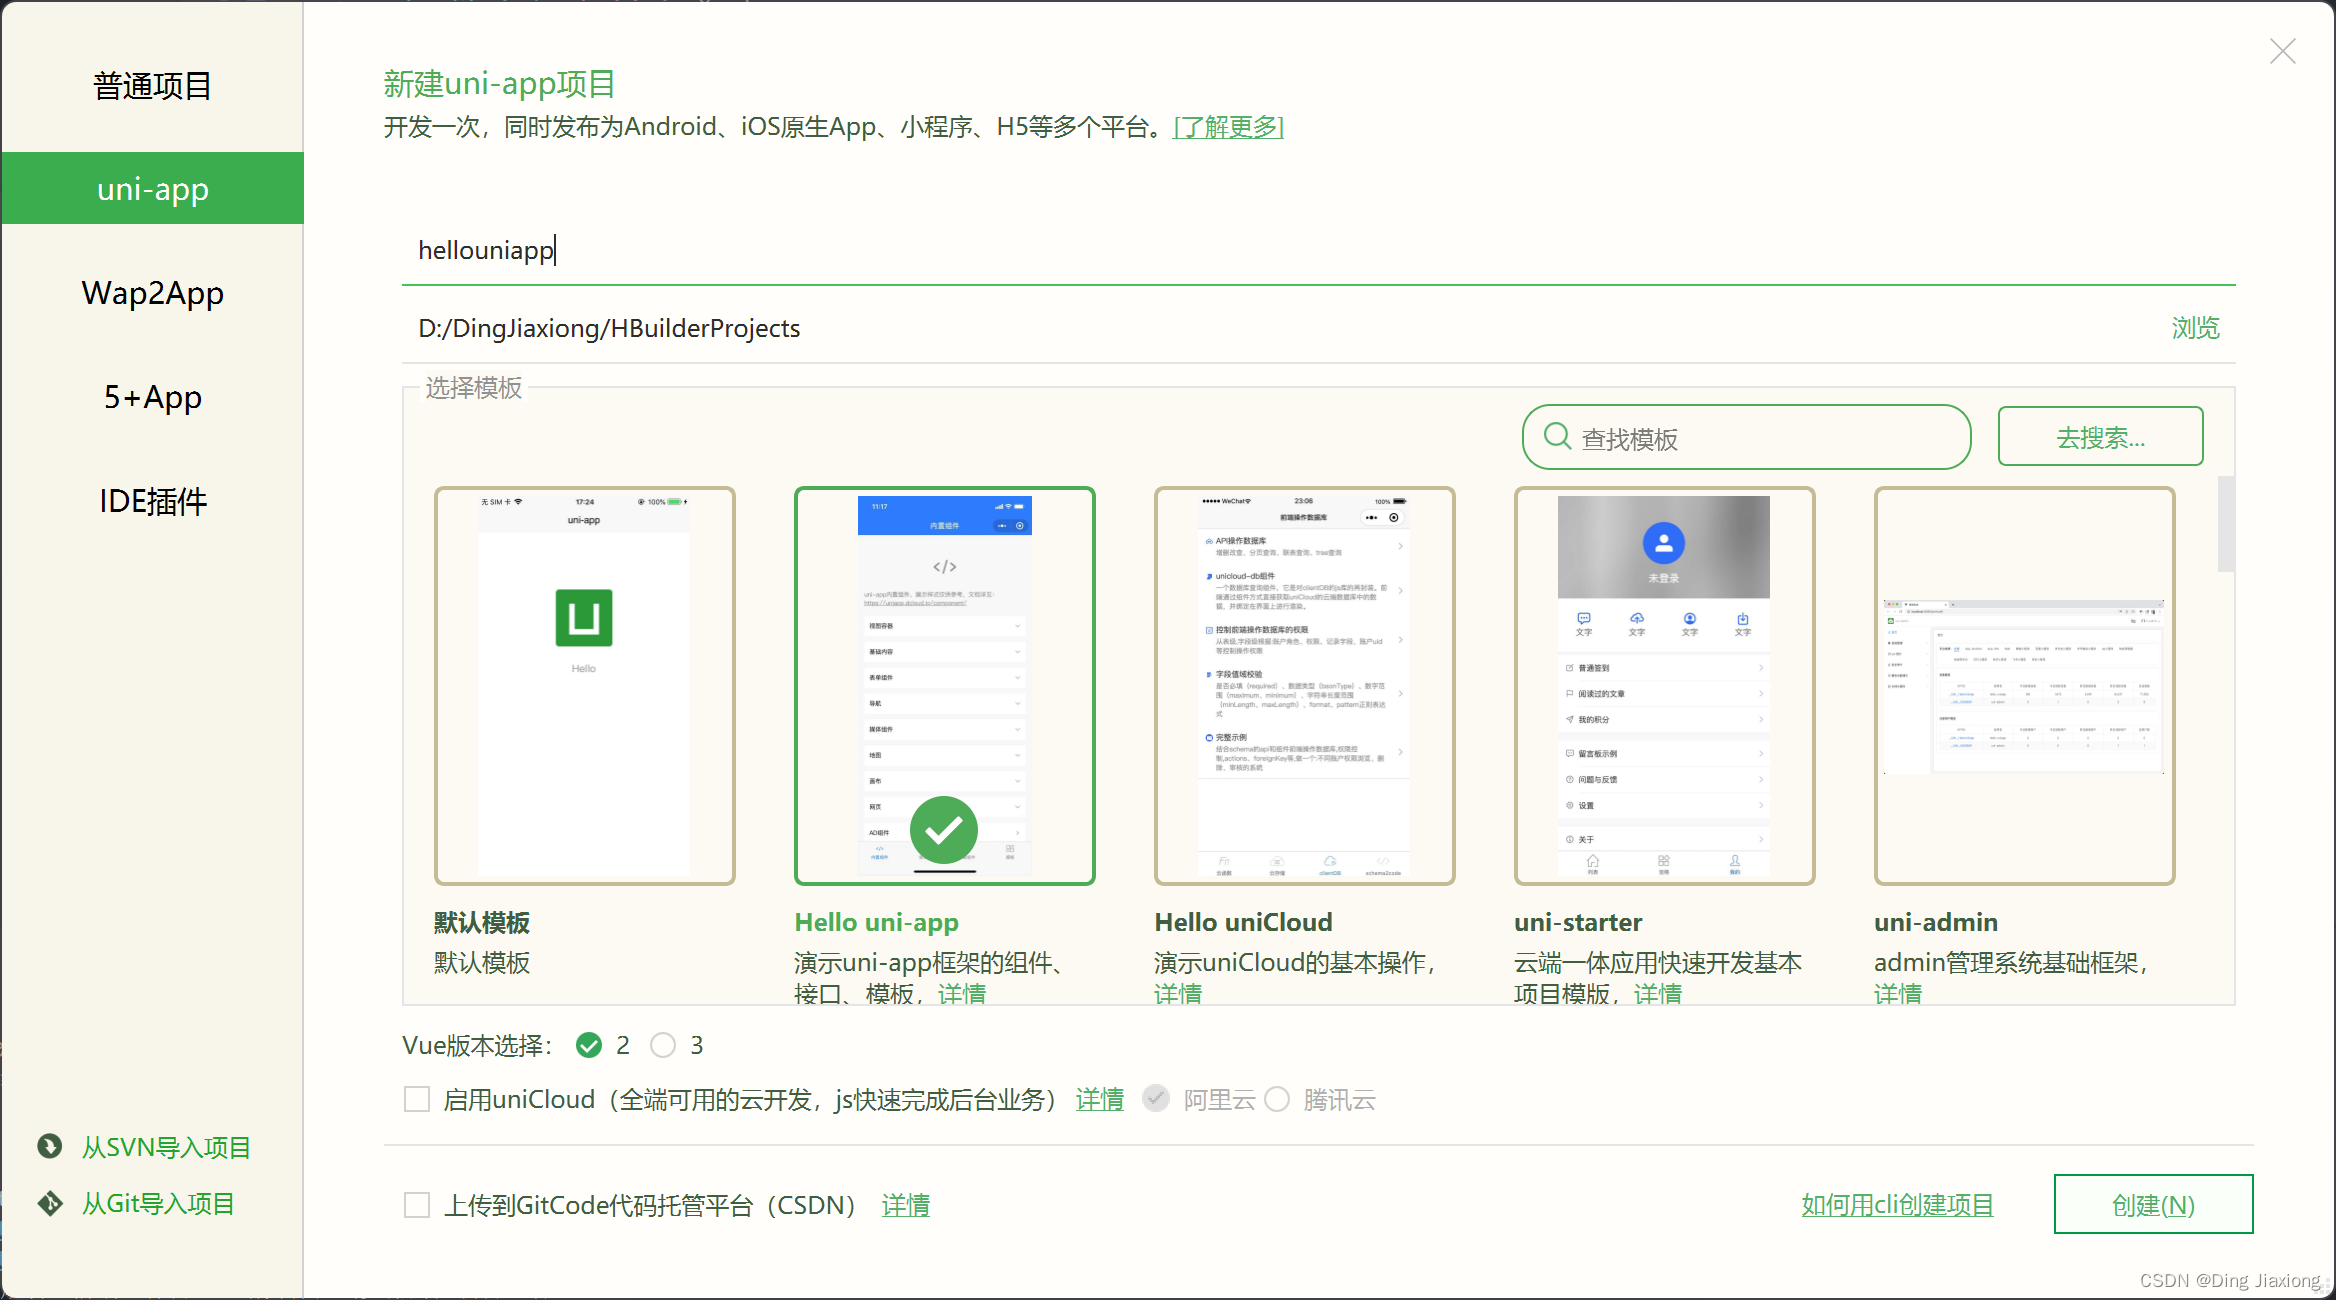Open 详情 link next to GitCode option
This screenshot has width=2336, height=1300.
905,1205
